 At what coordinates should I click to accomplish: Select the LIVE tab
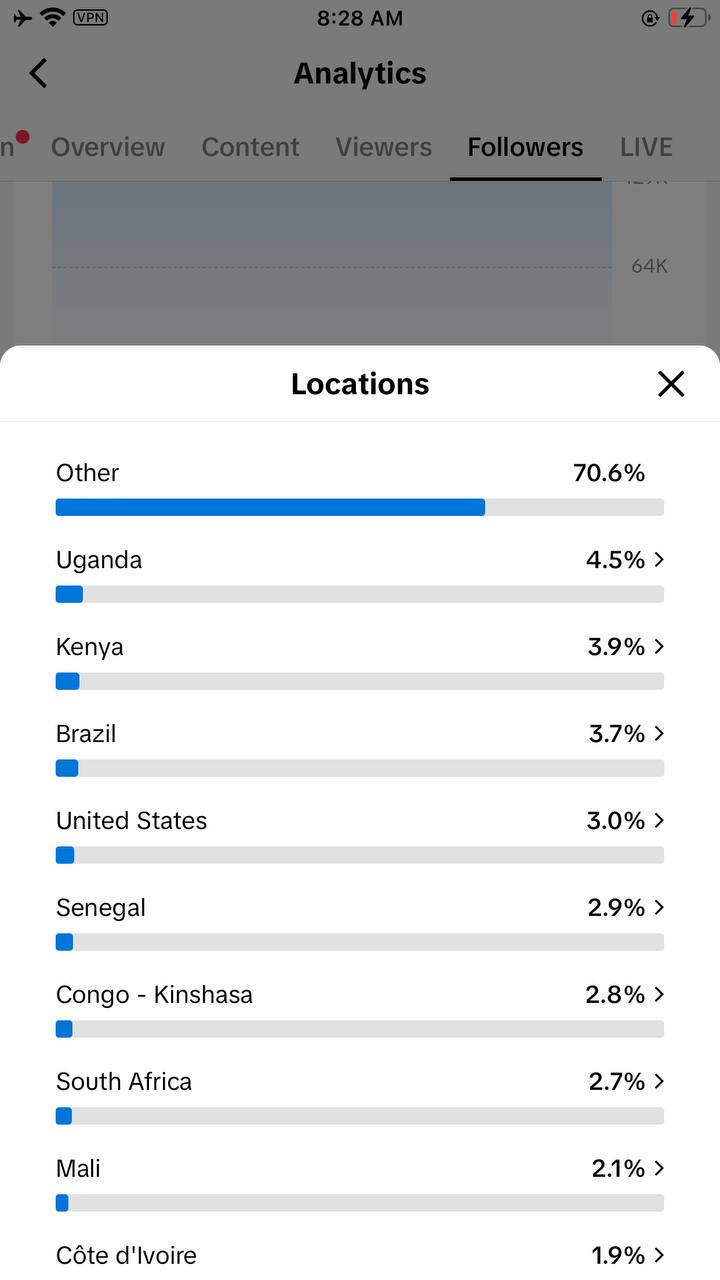[646, 147]
